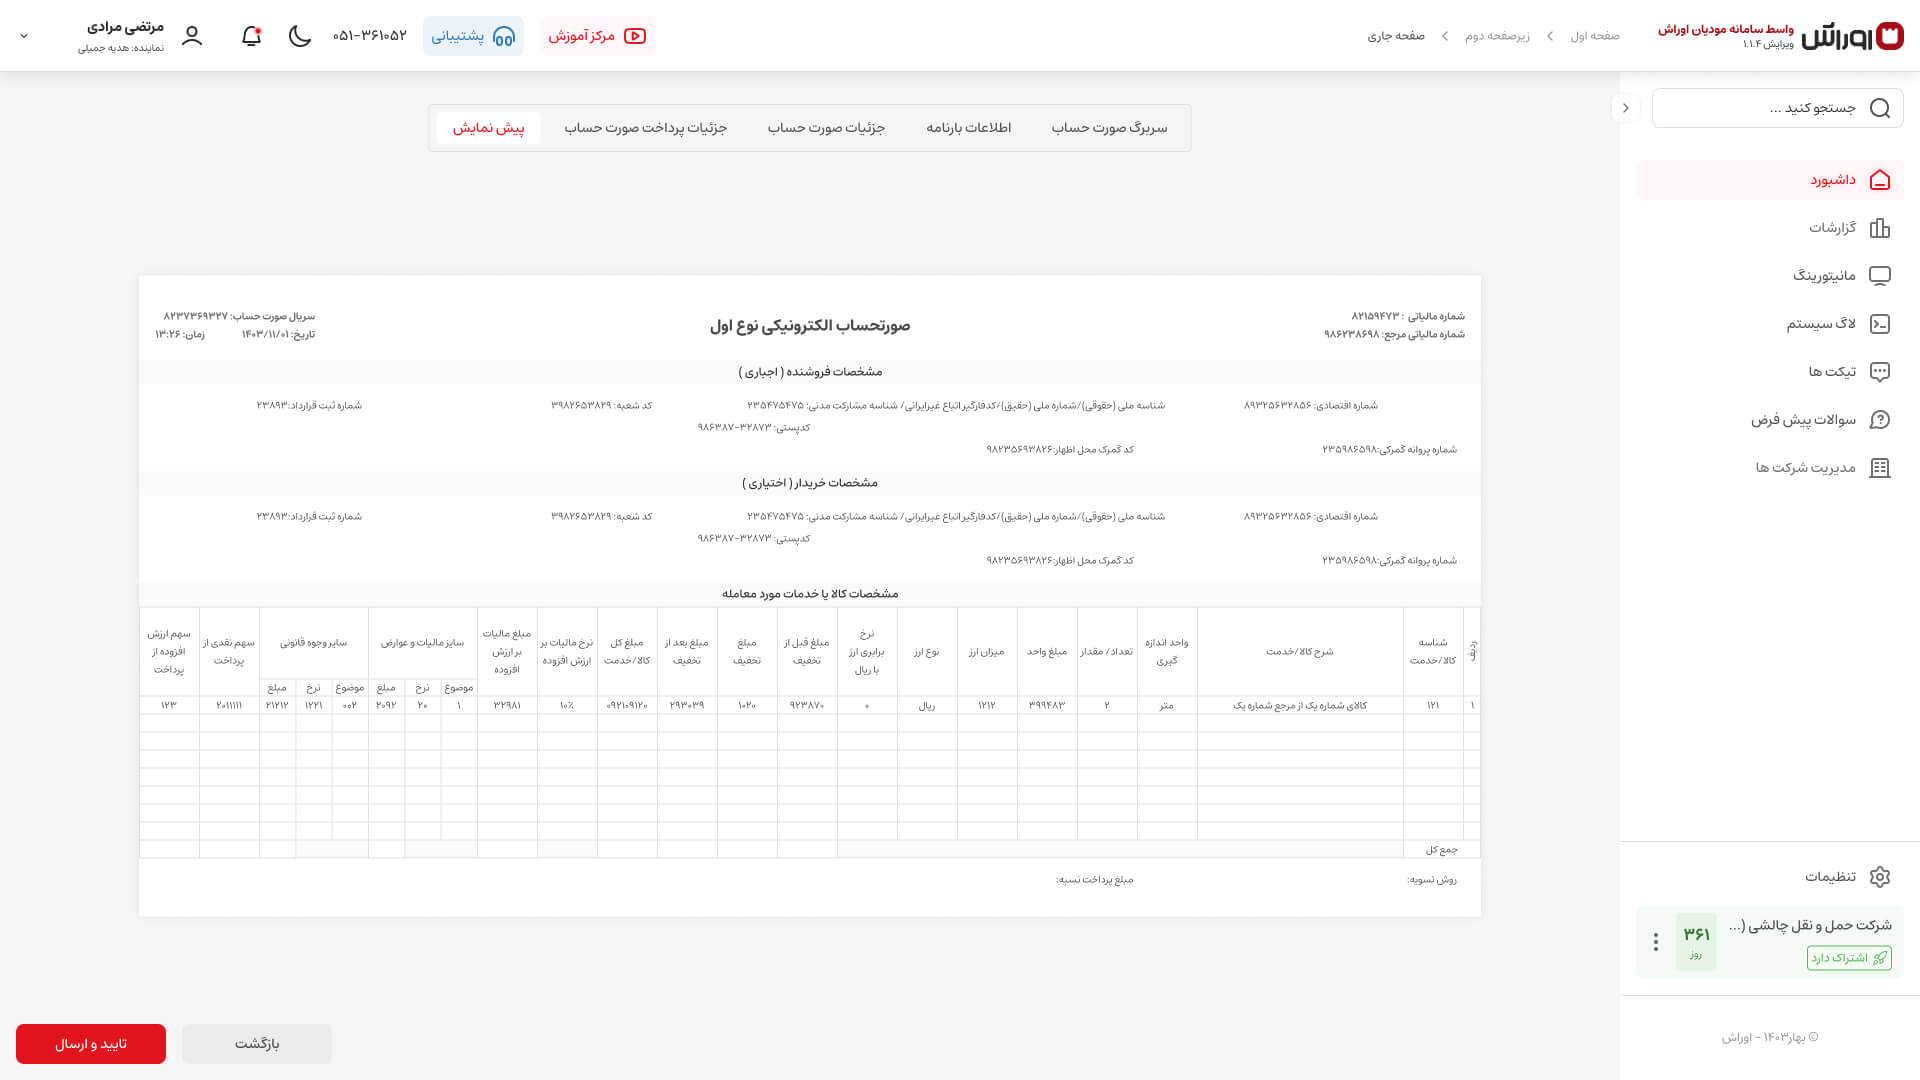Click the تایید و ارسال button
Image resolution: width=1920 pixels, height=1080 pixels.
91,1044
